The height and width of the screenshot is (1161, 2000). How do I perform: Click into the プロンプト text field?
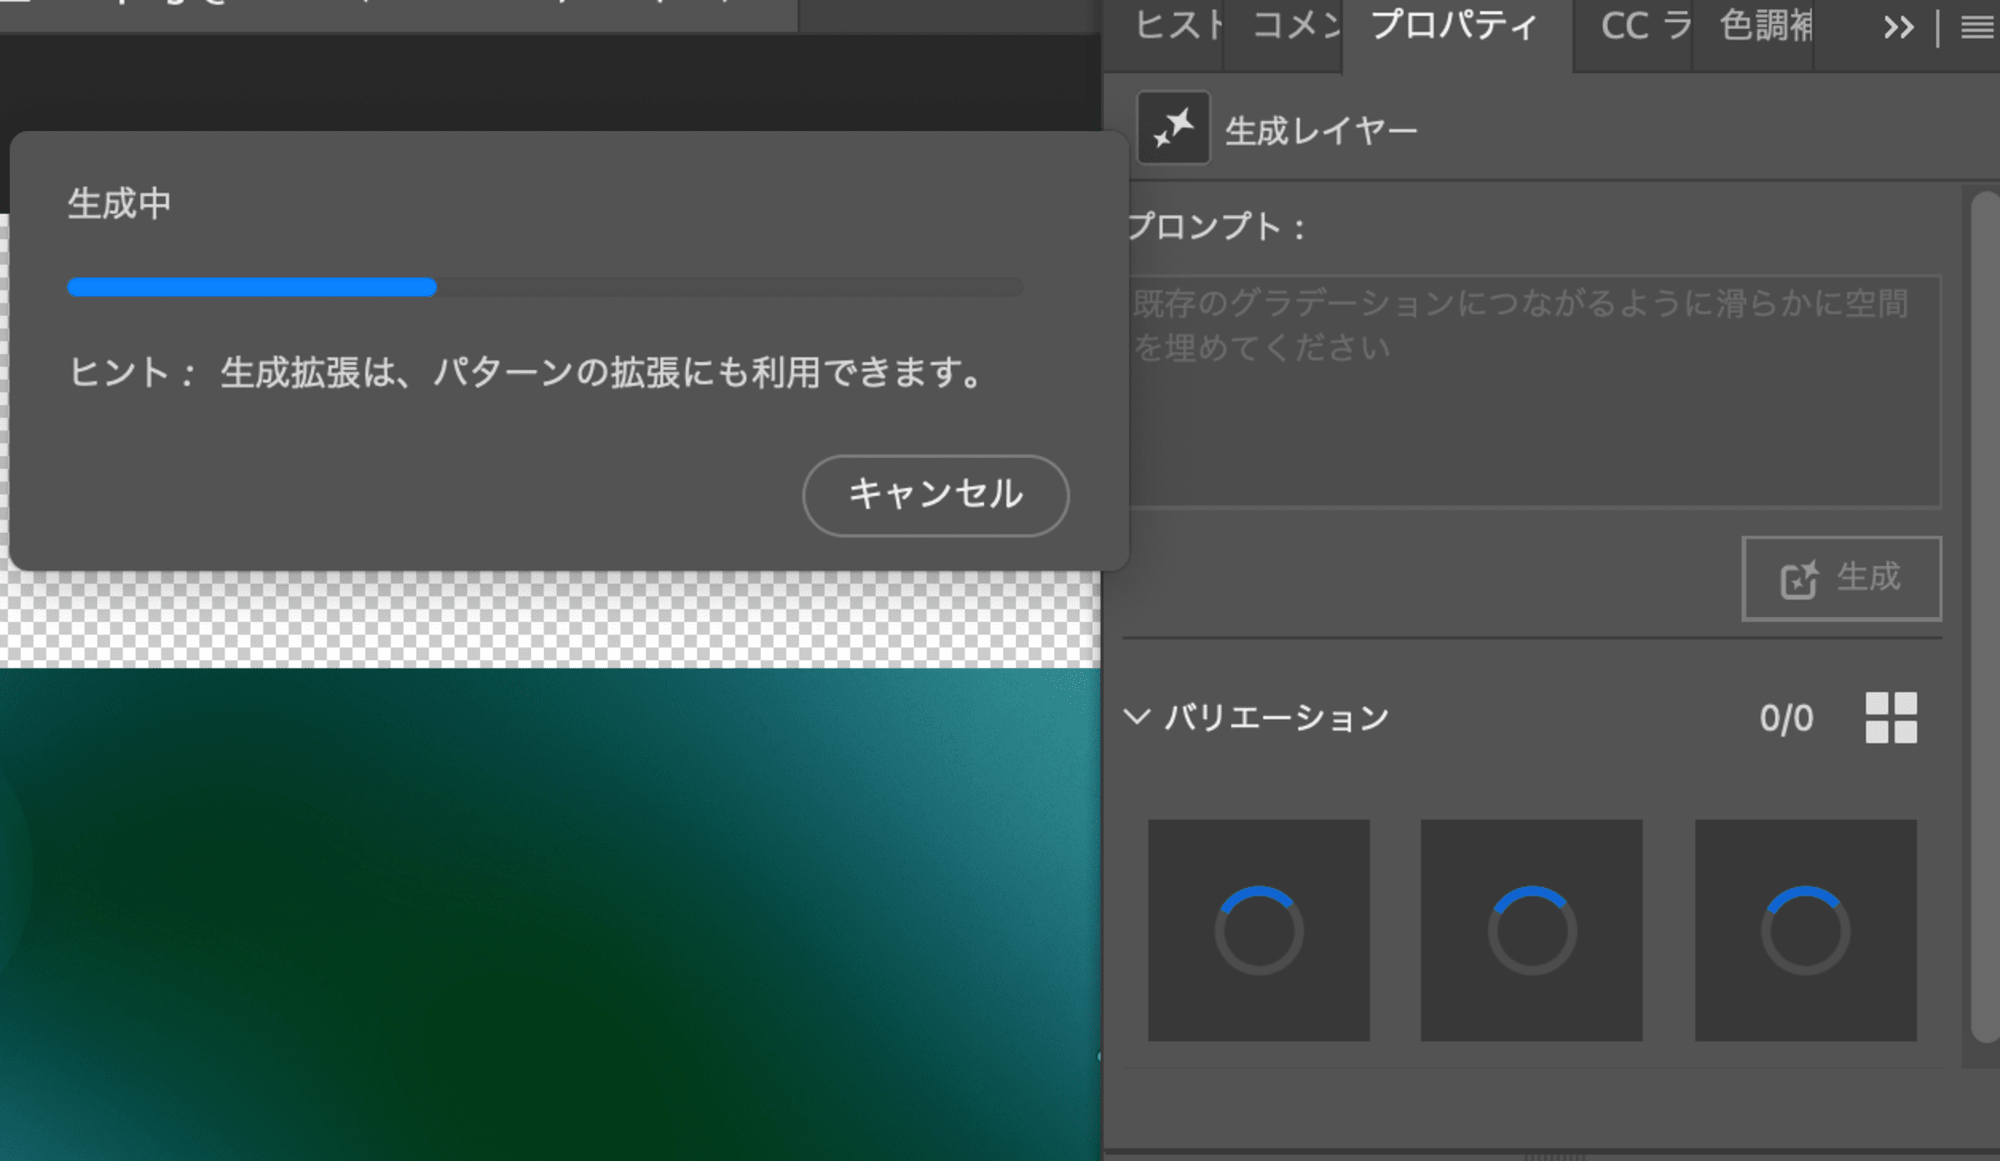[1535, 391]
